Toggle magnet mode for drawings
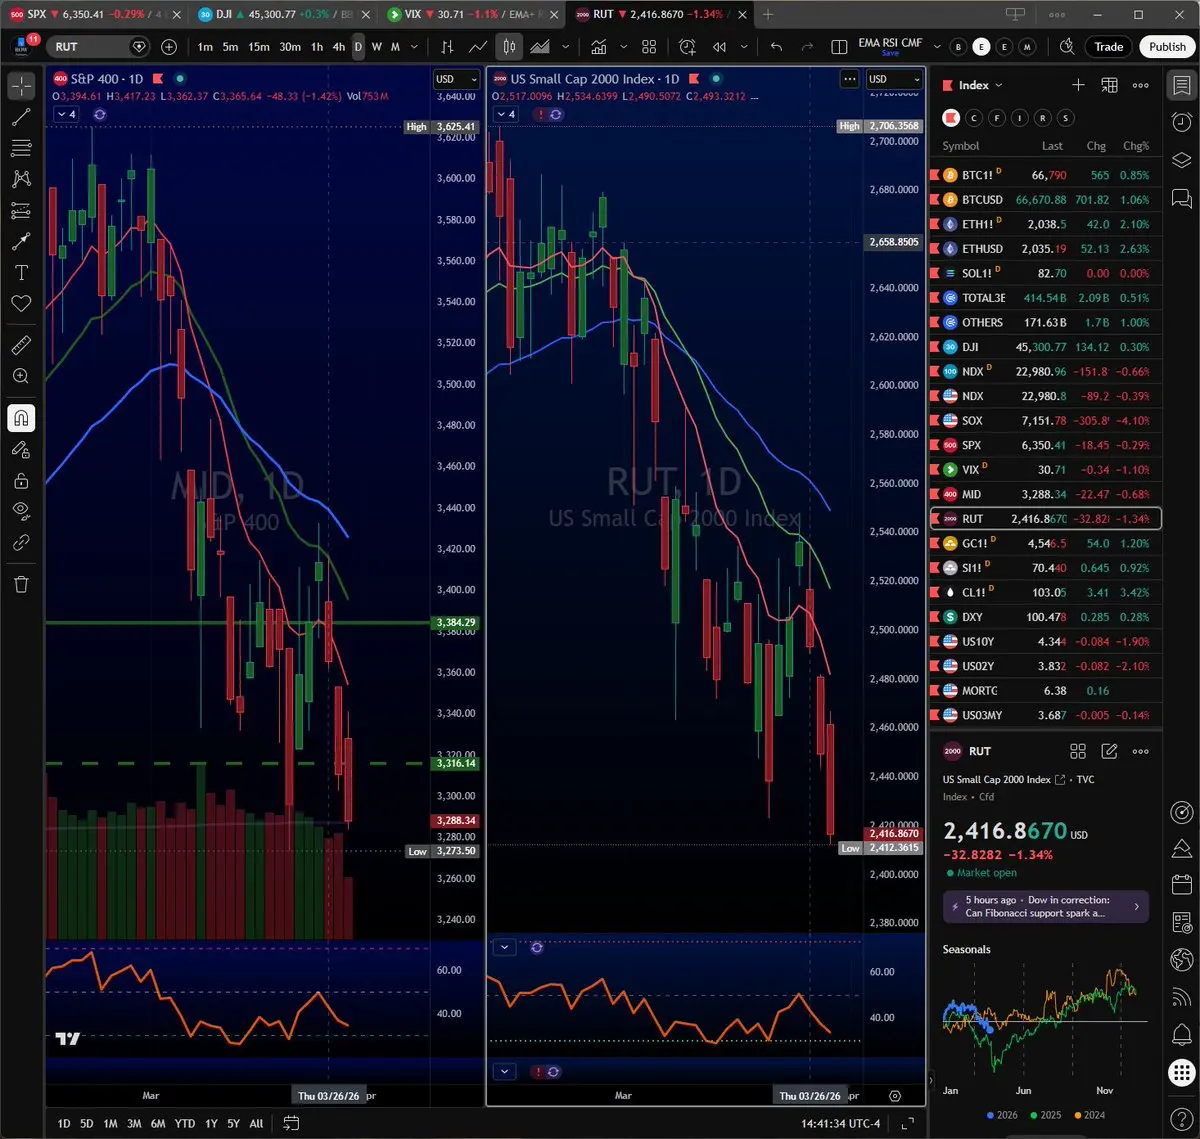 (21, 418)
